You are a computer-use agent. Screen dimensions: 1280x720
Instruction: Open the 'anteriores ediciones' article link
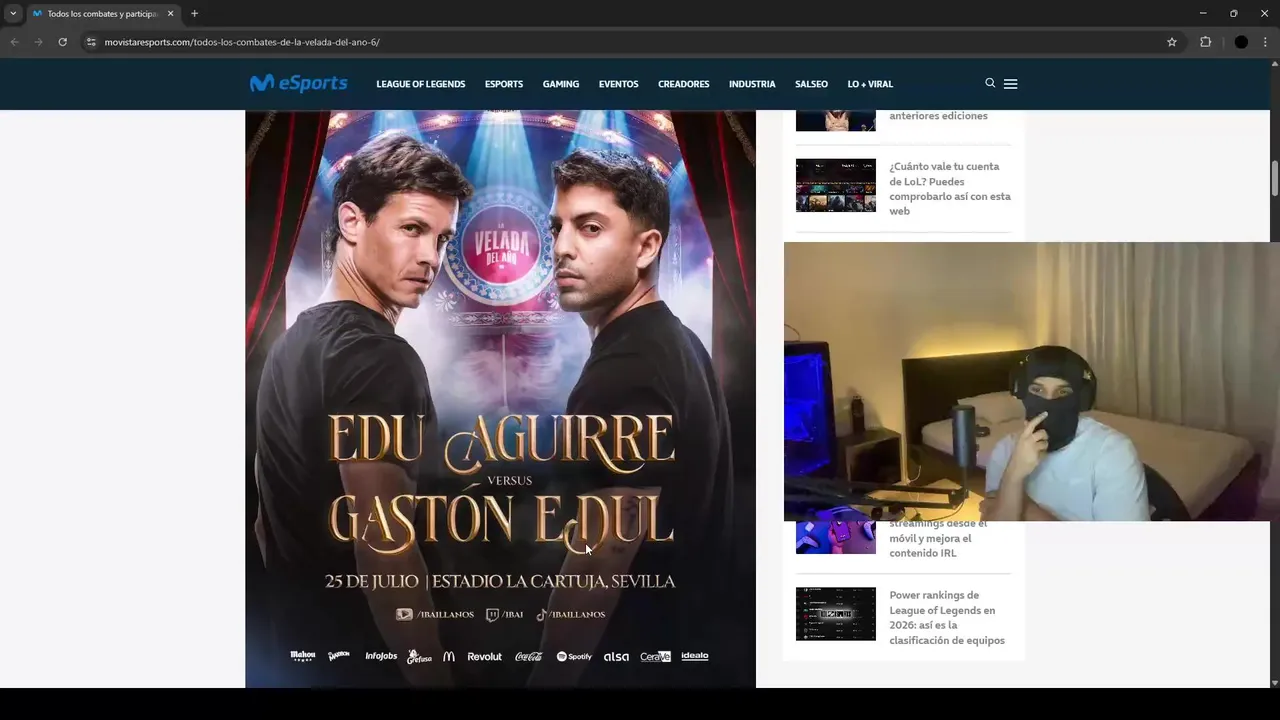click(938, 115)
